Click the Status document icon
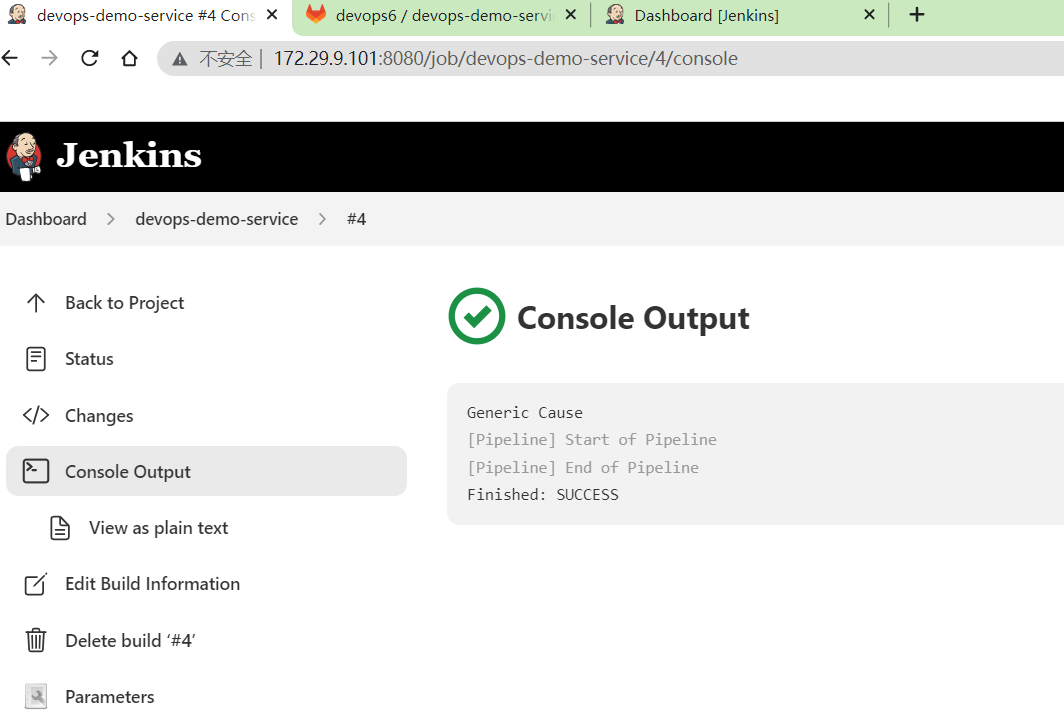The image size is (1064, 728). pos(36,359)
